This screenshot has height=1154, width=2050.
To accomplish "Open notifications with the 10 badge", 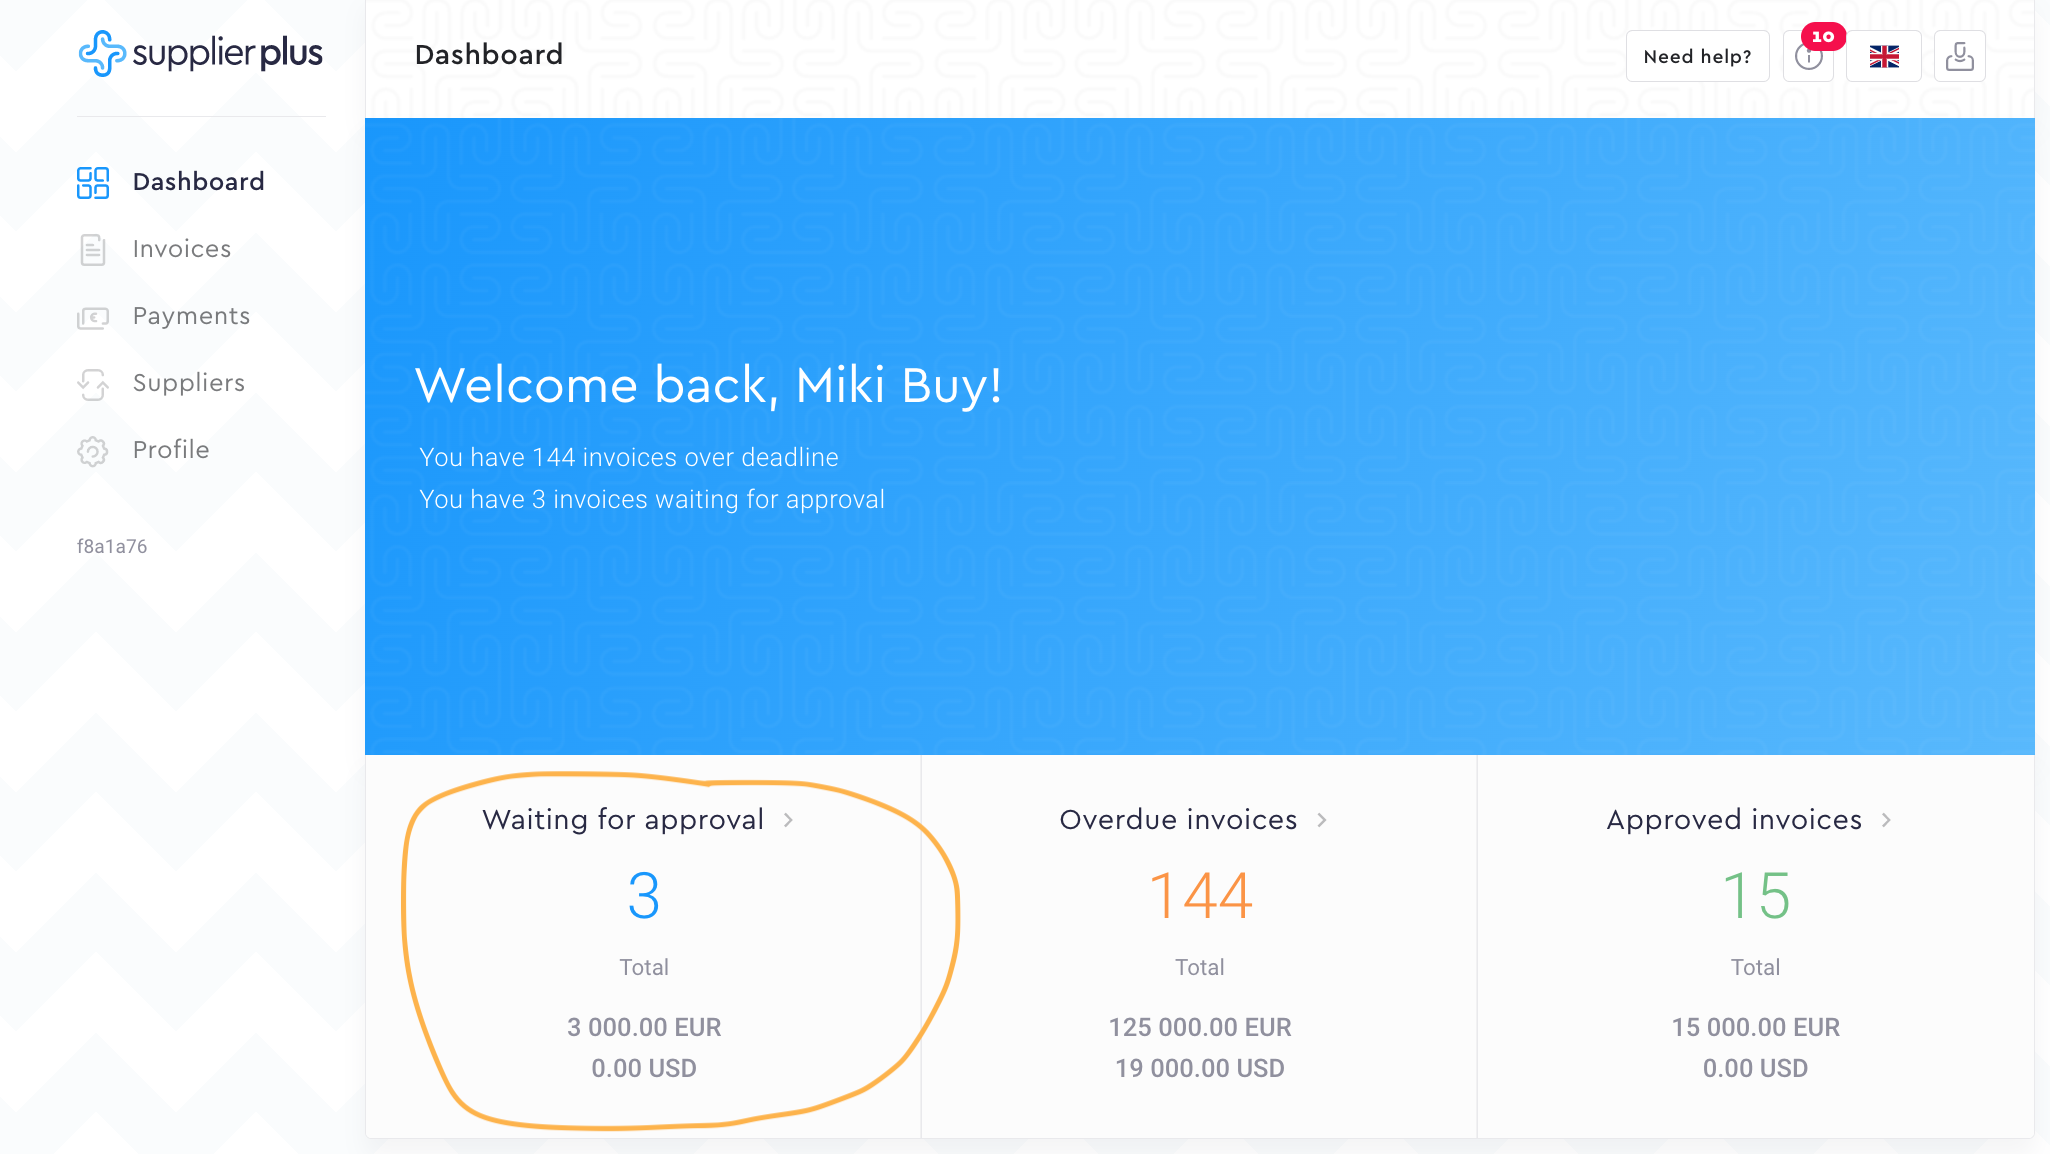I will [x=1809, y=56].
